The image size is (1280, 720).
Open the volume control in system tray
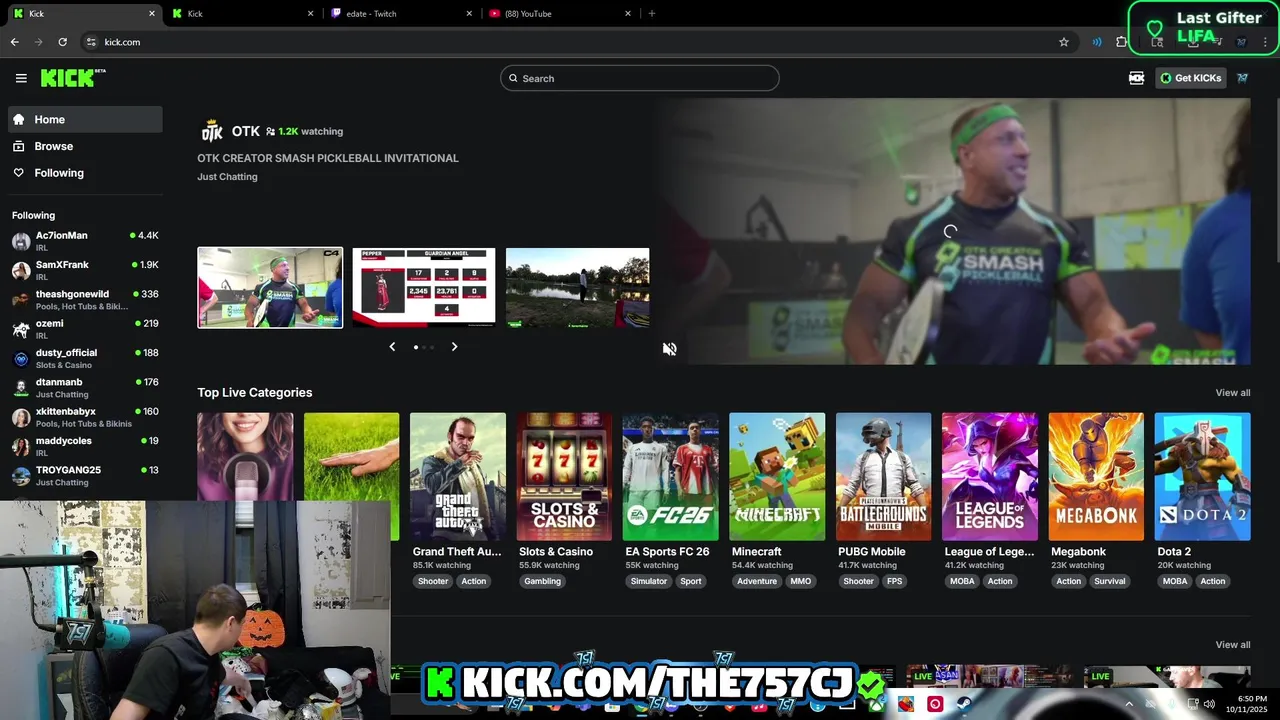pyautogui.click(x=1208, y=704)
